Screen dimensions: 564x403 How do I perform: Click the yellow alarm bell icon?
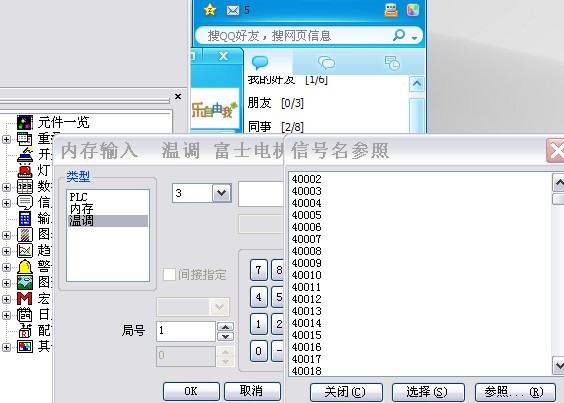tap(25, 267)
